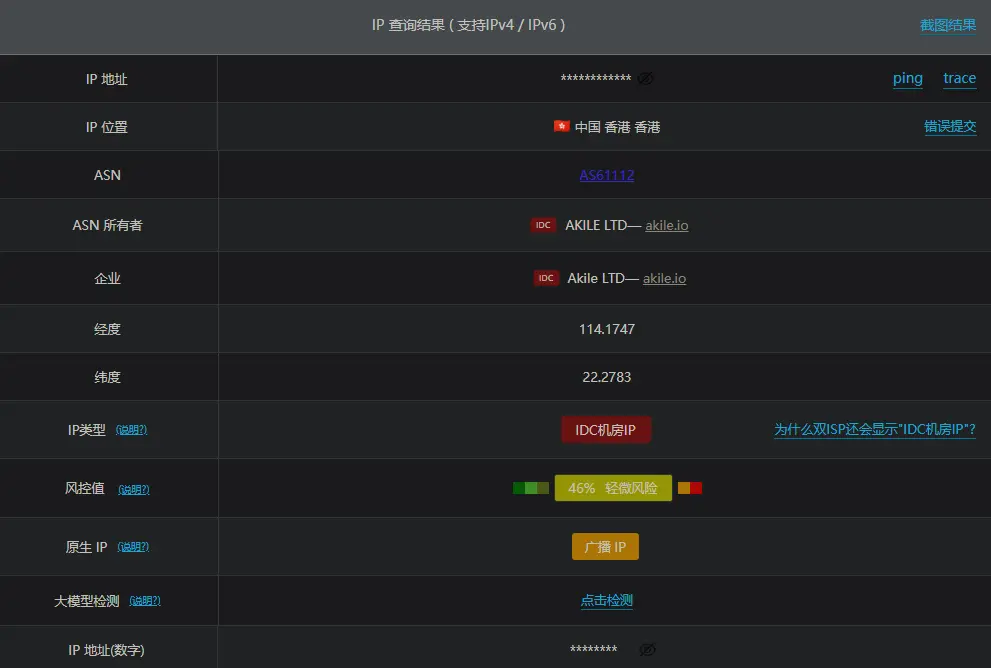The height and width of the screenshot is (668, 991).
Task: Click the green low-risk bar indicator
Action: 530,488
